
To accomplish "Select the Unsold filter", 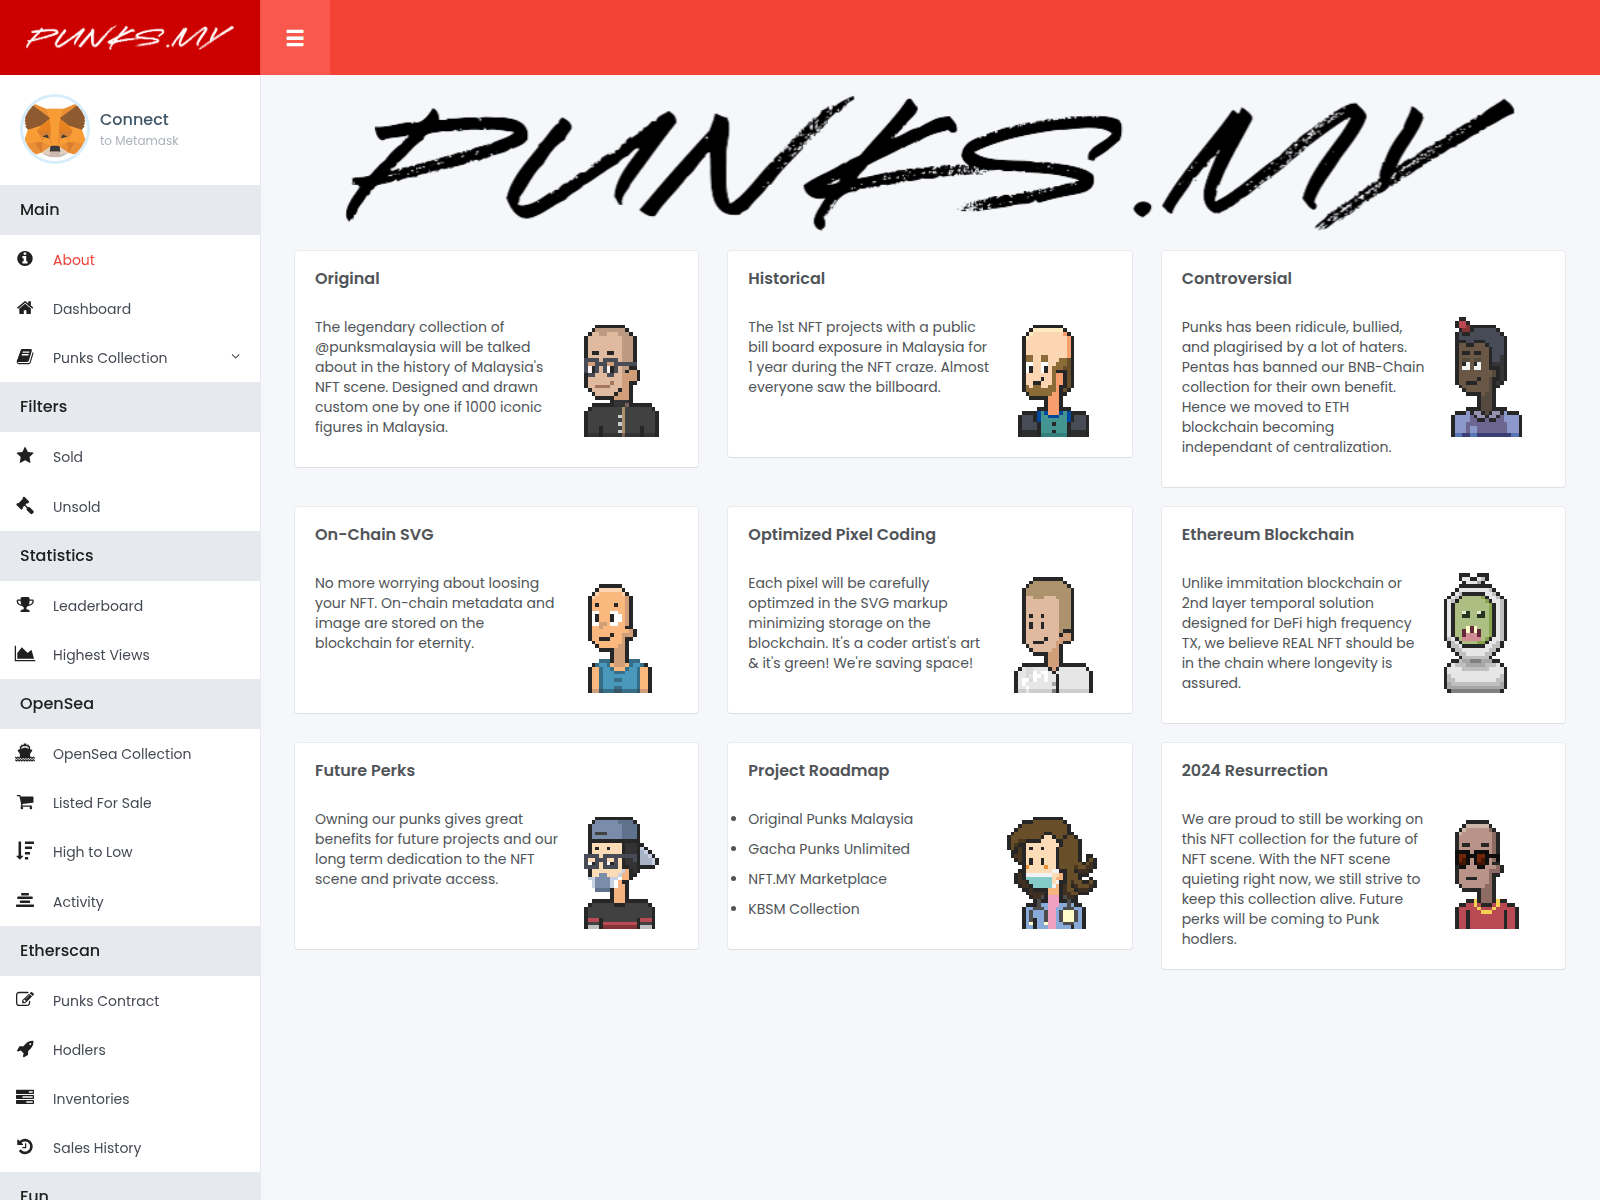I will pyautogui.click(x=130, y=507).
